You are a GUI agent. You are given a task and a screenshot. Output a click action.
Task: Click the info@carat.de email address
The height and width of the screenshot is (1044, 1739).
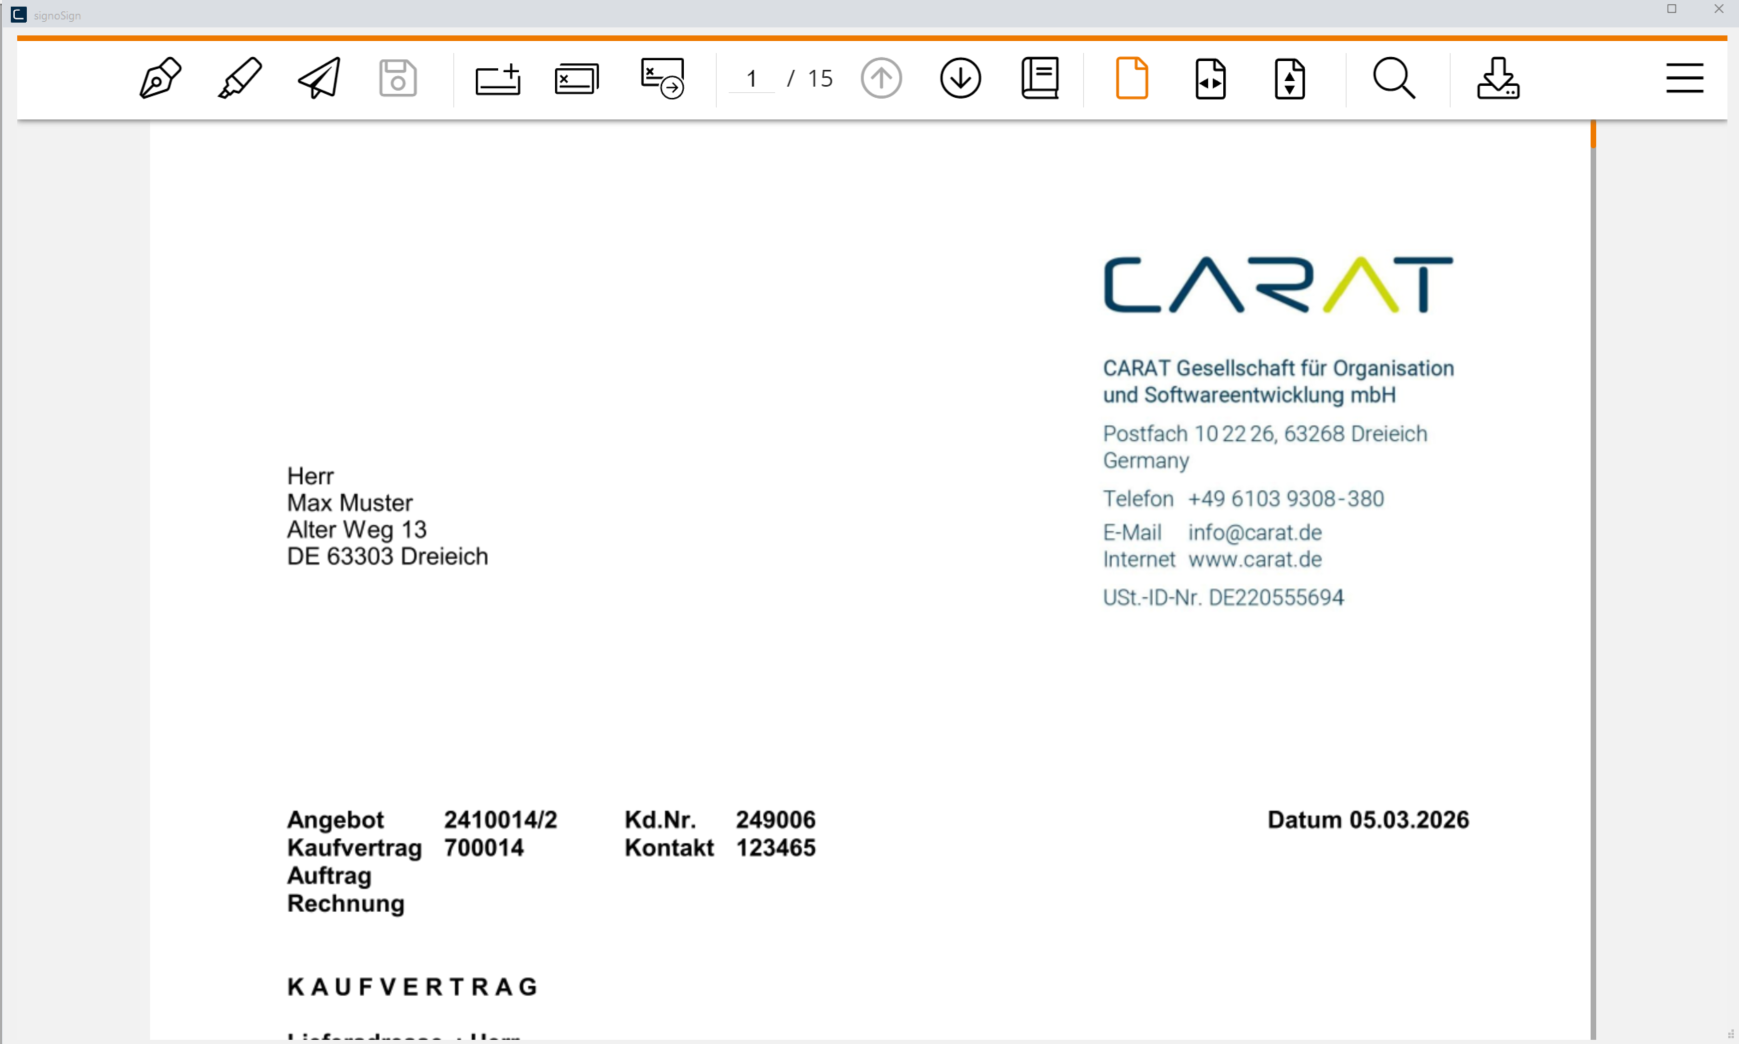[x=1254, y=533]
